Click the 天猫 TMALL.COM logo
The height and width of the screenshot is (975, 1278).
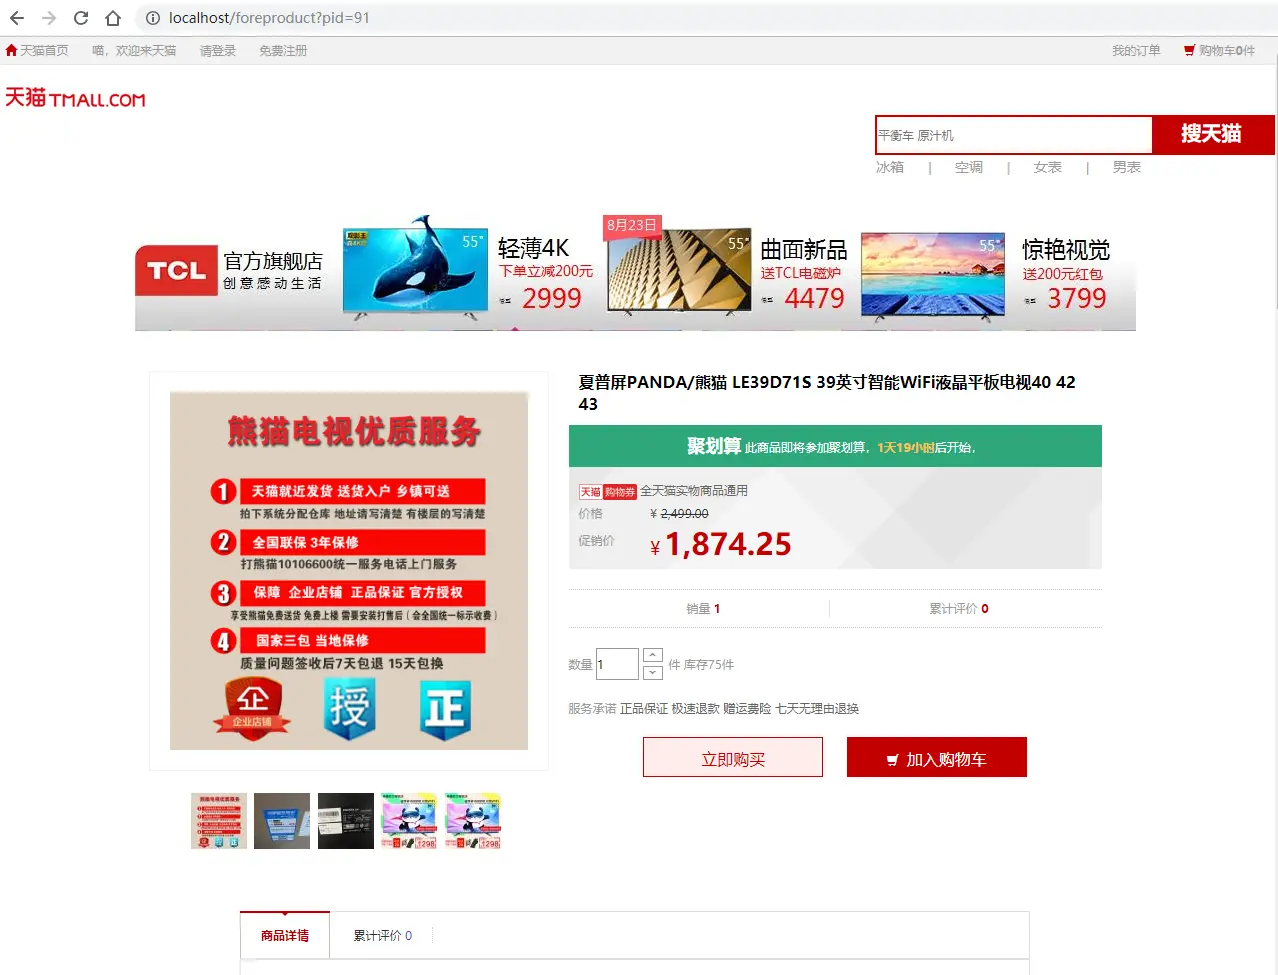click(75, 97)
